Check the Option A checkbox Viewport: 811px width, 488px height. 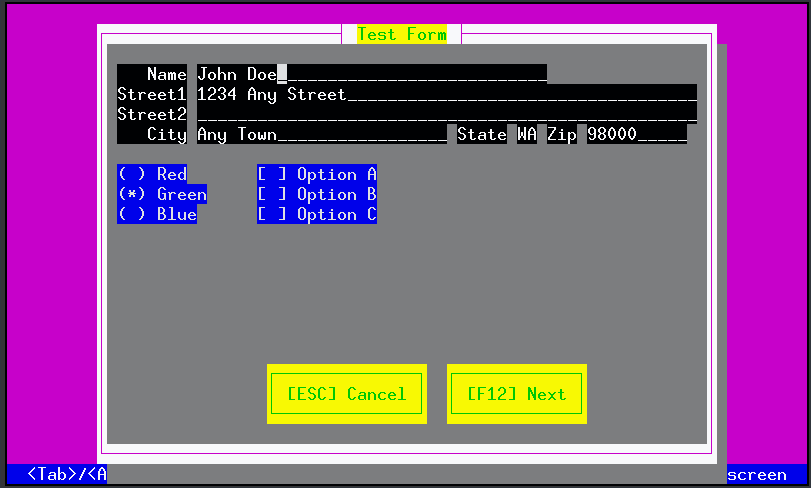317,174
